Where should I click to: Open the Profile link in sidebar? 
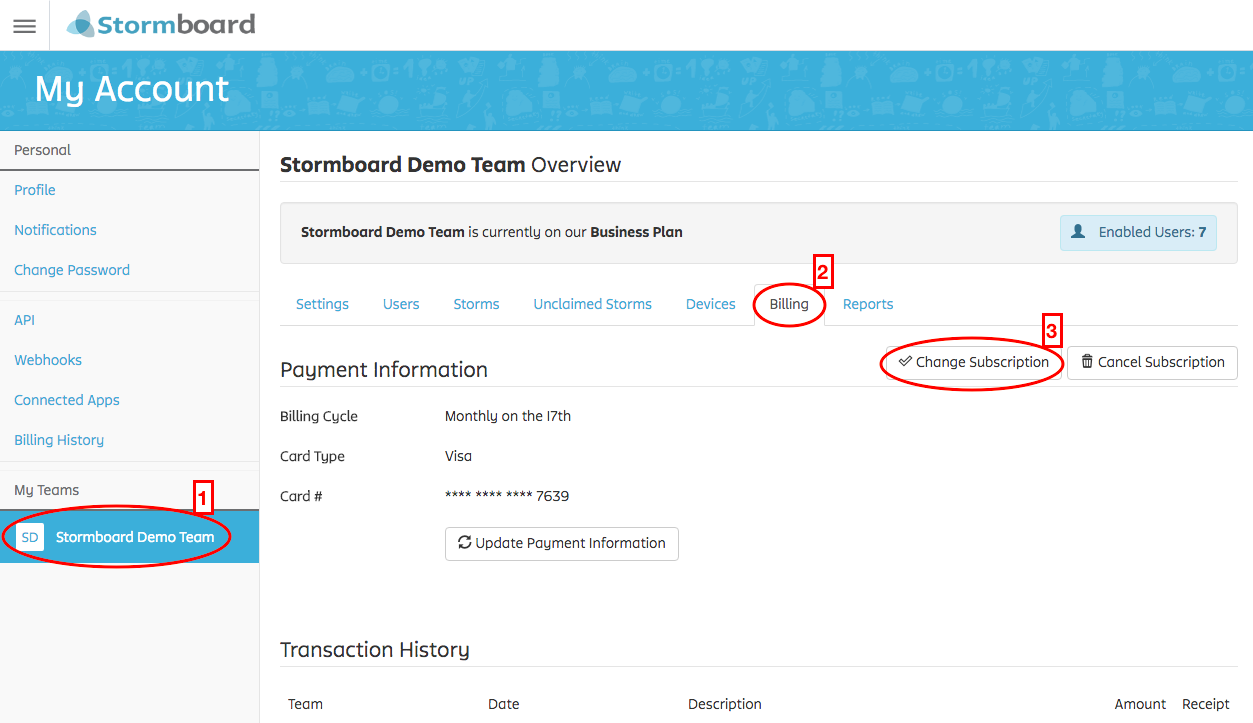tap(35, 190)
